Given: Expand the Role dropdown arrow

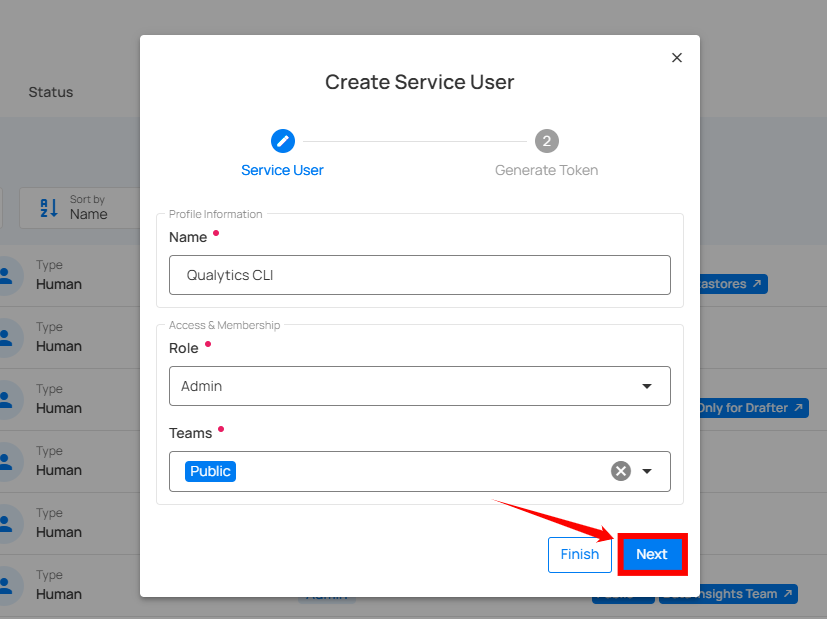Looking at the screenshot, I should point(647,386).
